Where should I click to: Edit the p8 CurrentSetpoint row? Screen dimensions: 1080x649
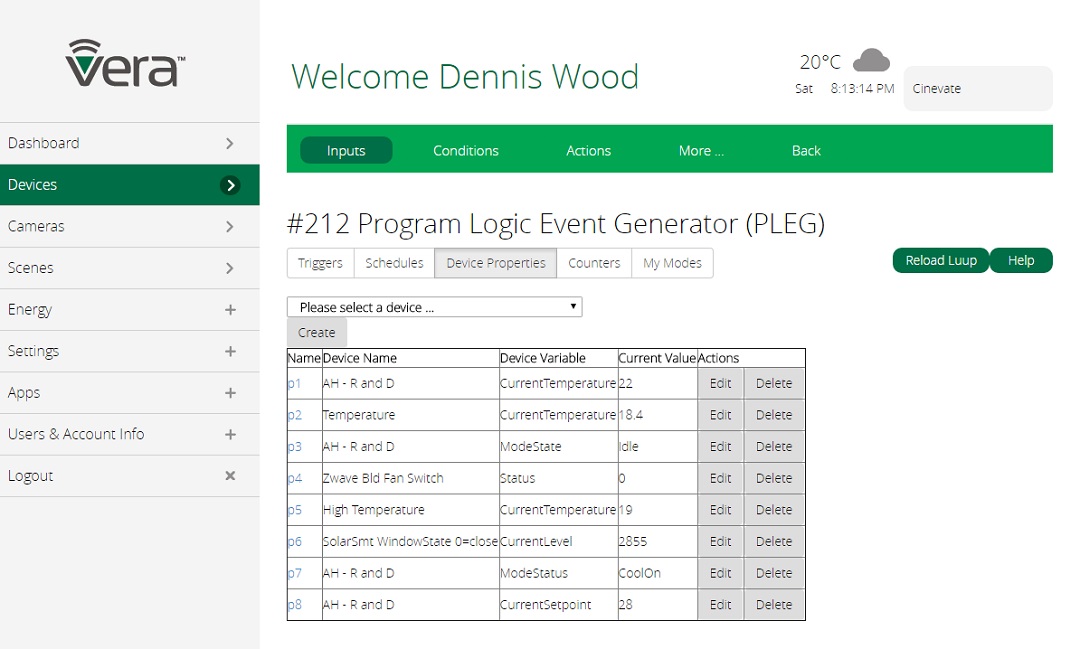pos(720,605)
